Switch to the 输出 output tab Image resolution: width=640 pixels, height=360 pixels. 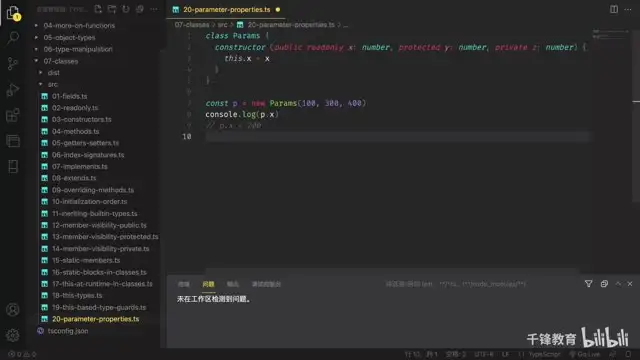pos(233,284)
